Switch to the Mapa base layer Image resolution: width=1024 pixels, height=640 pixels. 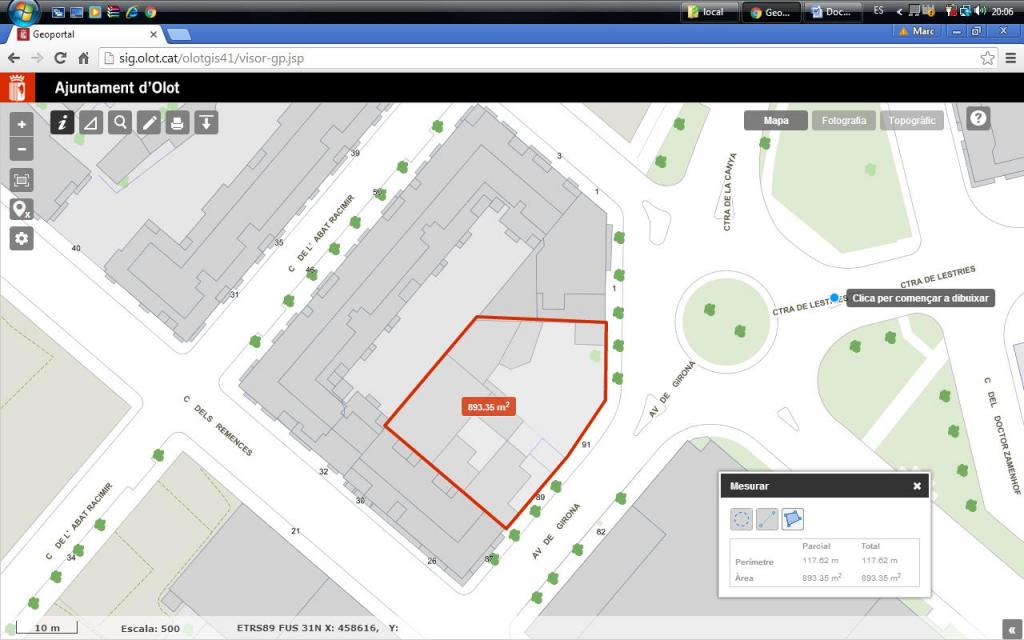pos(776,121)
